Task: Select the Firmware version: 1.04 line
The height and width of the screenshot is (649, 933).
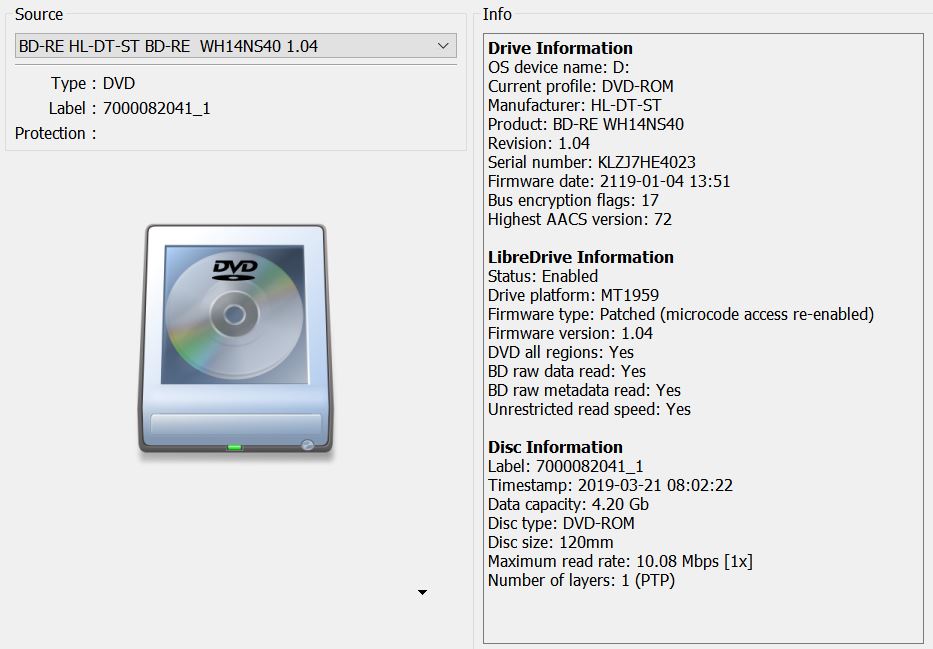Action: click(x=570, y=333)
